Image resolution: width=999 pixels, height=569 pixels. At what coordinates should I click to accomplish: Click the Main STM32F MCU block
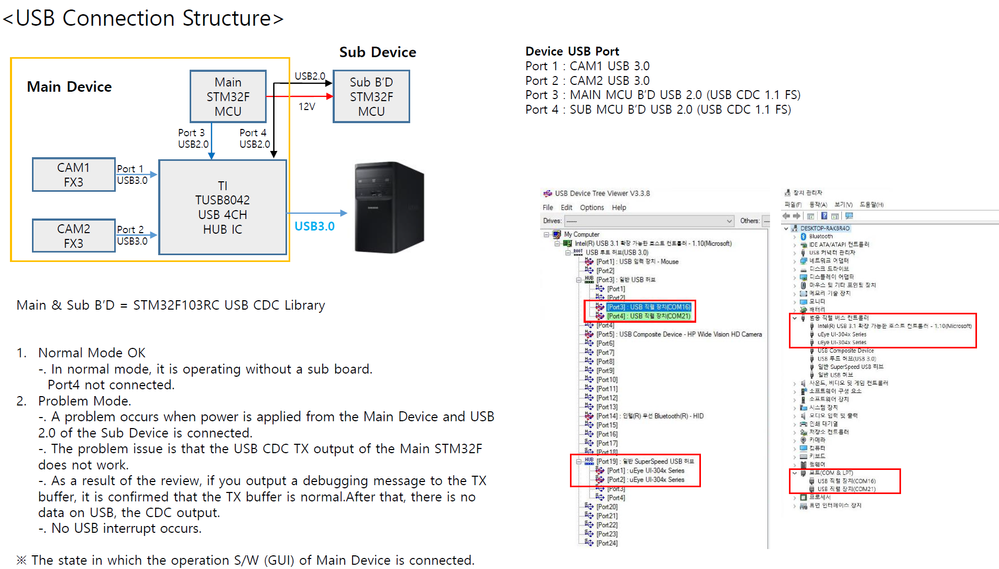[228, 96]
